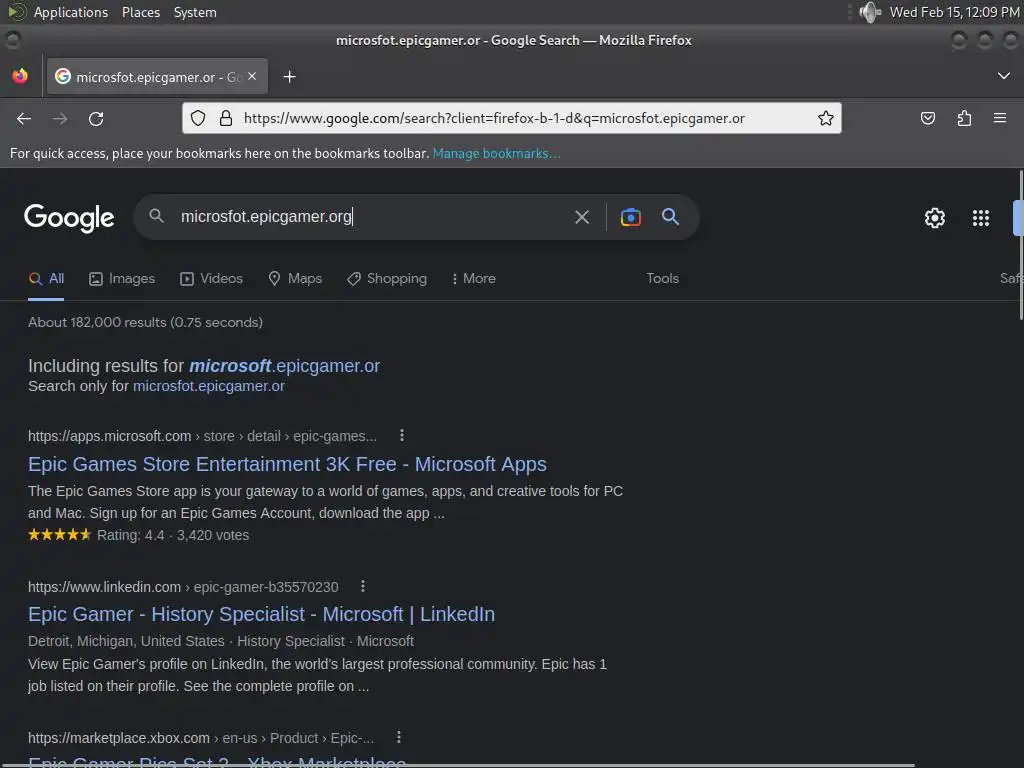Open options for the LinkedIn result
1024x768 pixels.
[362, 586]
